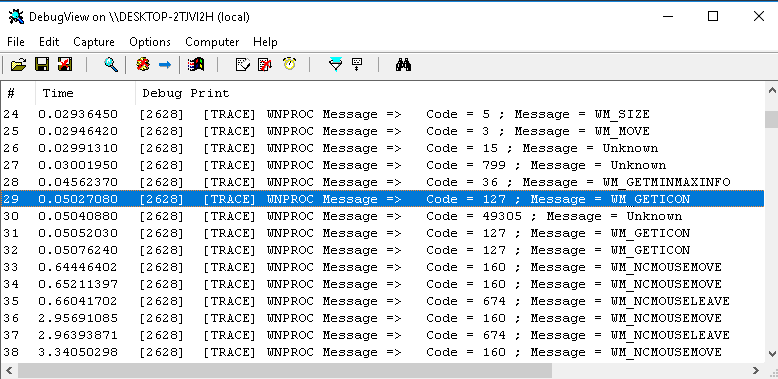778x379 pixels.
Task: Toggle Capture Win32 Windows flag icon
Action: coord(196,64)
